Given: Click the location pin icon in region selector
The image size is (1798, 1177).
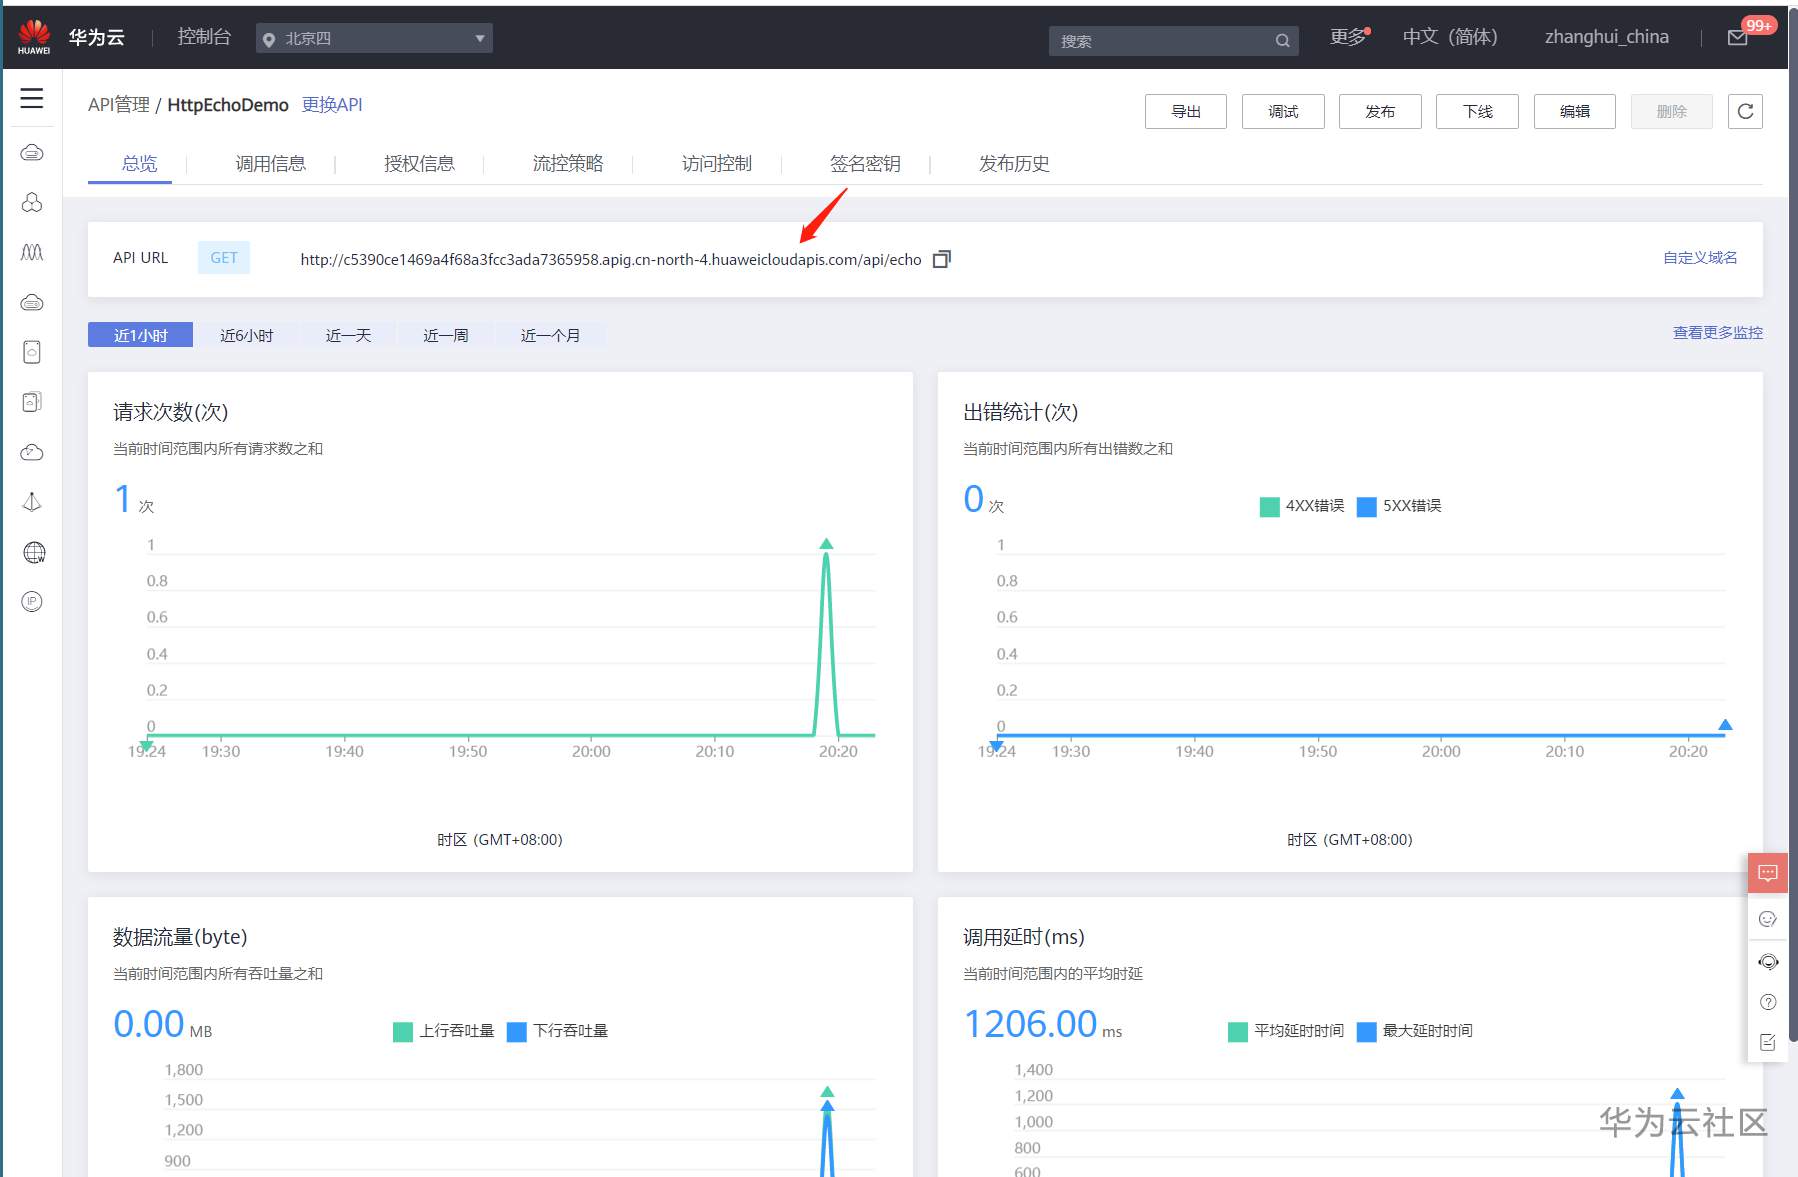Looking at the screenshot, I should (268, 39).
